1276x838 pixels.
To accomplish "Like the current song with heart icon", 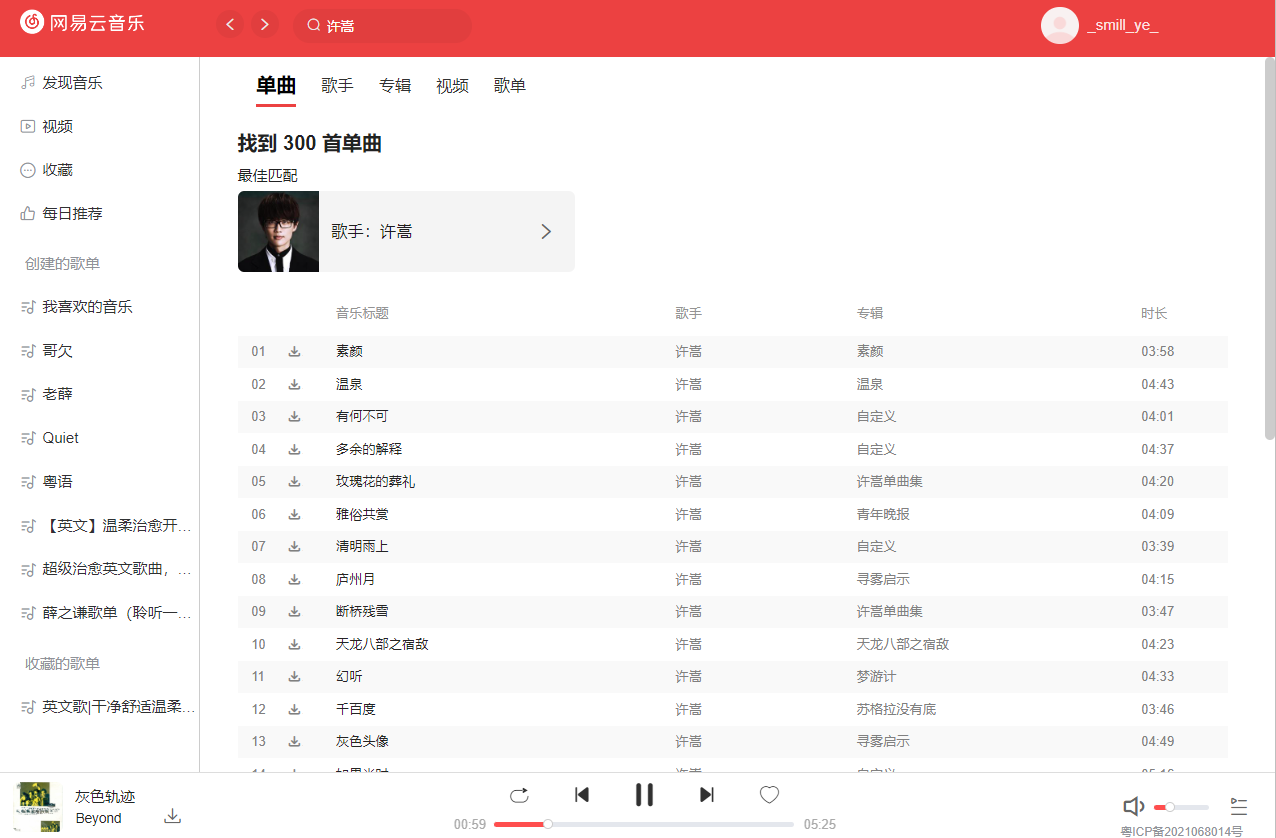I will pyautogui.click(x=769, y=795).
